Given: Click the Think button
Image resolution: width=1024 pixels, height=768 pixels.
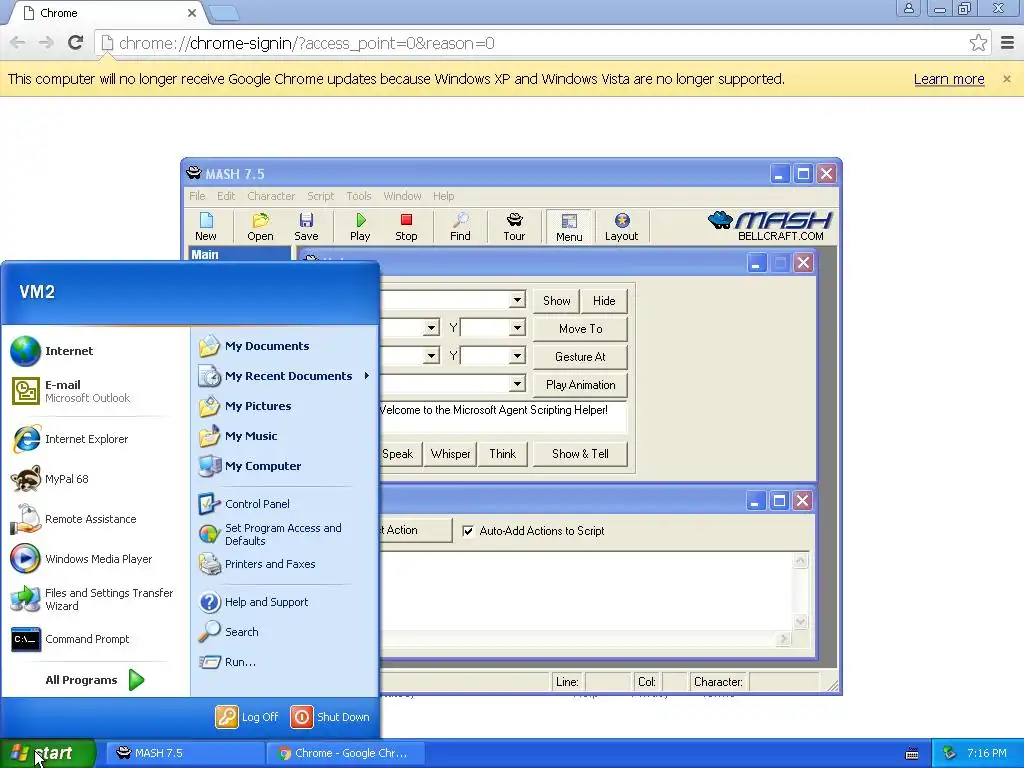Looking at the screenshot, I should coord(502,454).
